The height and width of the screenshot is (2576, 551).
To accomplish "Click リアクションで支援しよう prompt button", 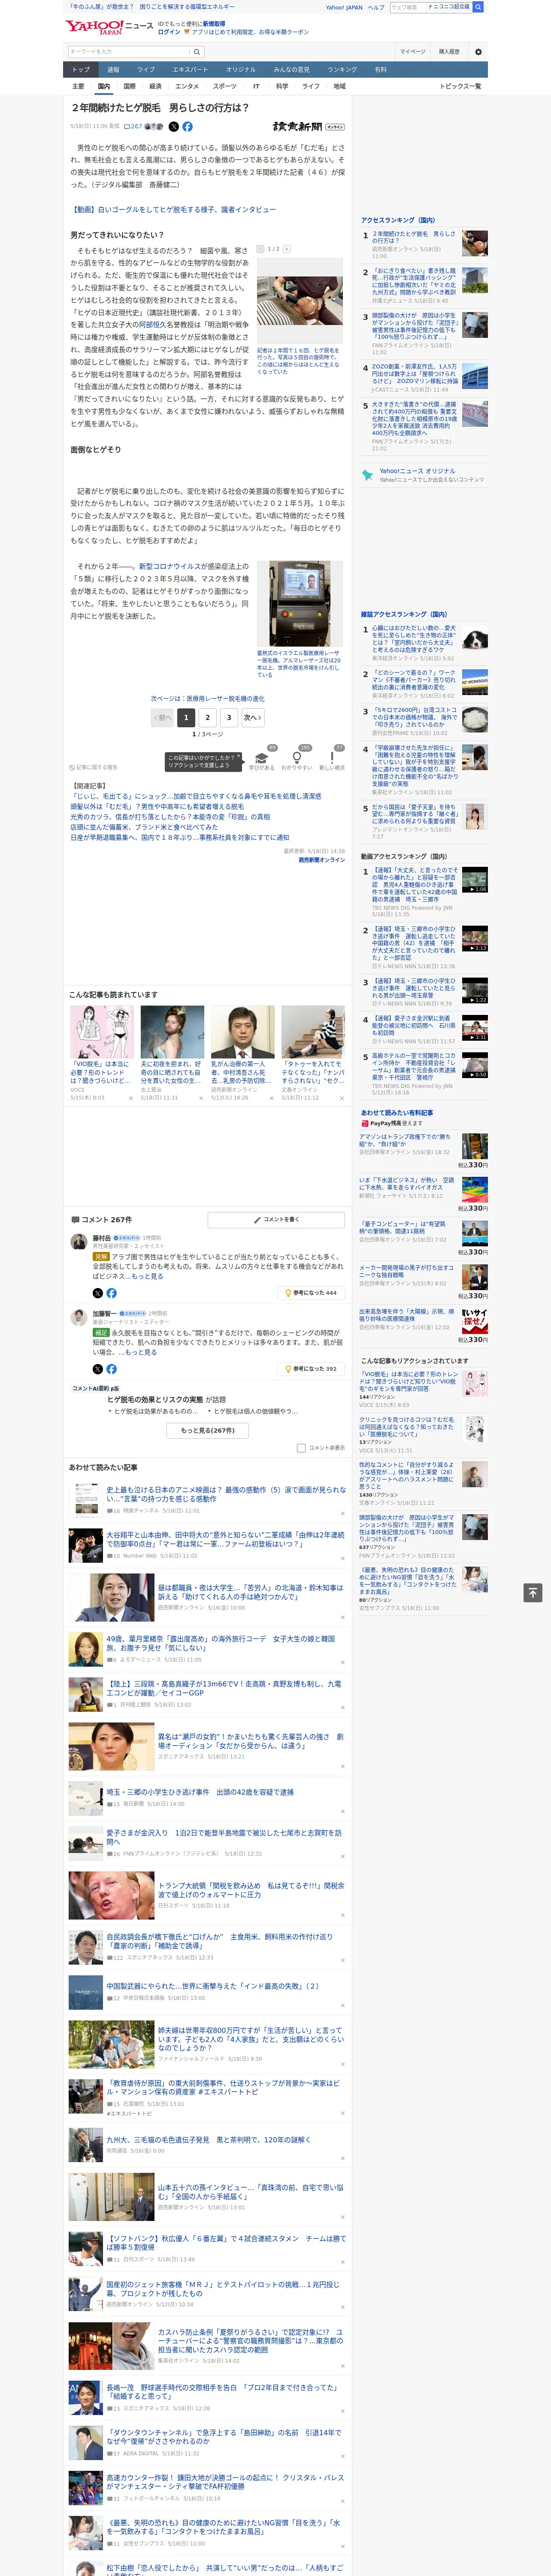I will point(202,761).
